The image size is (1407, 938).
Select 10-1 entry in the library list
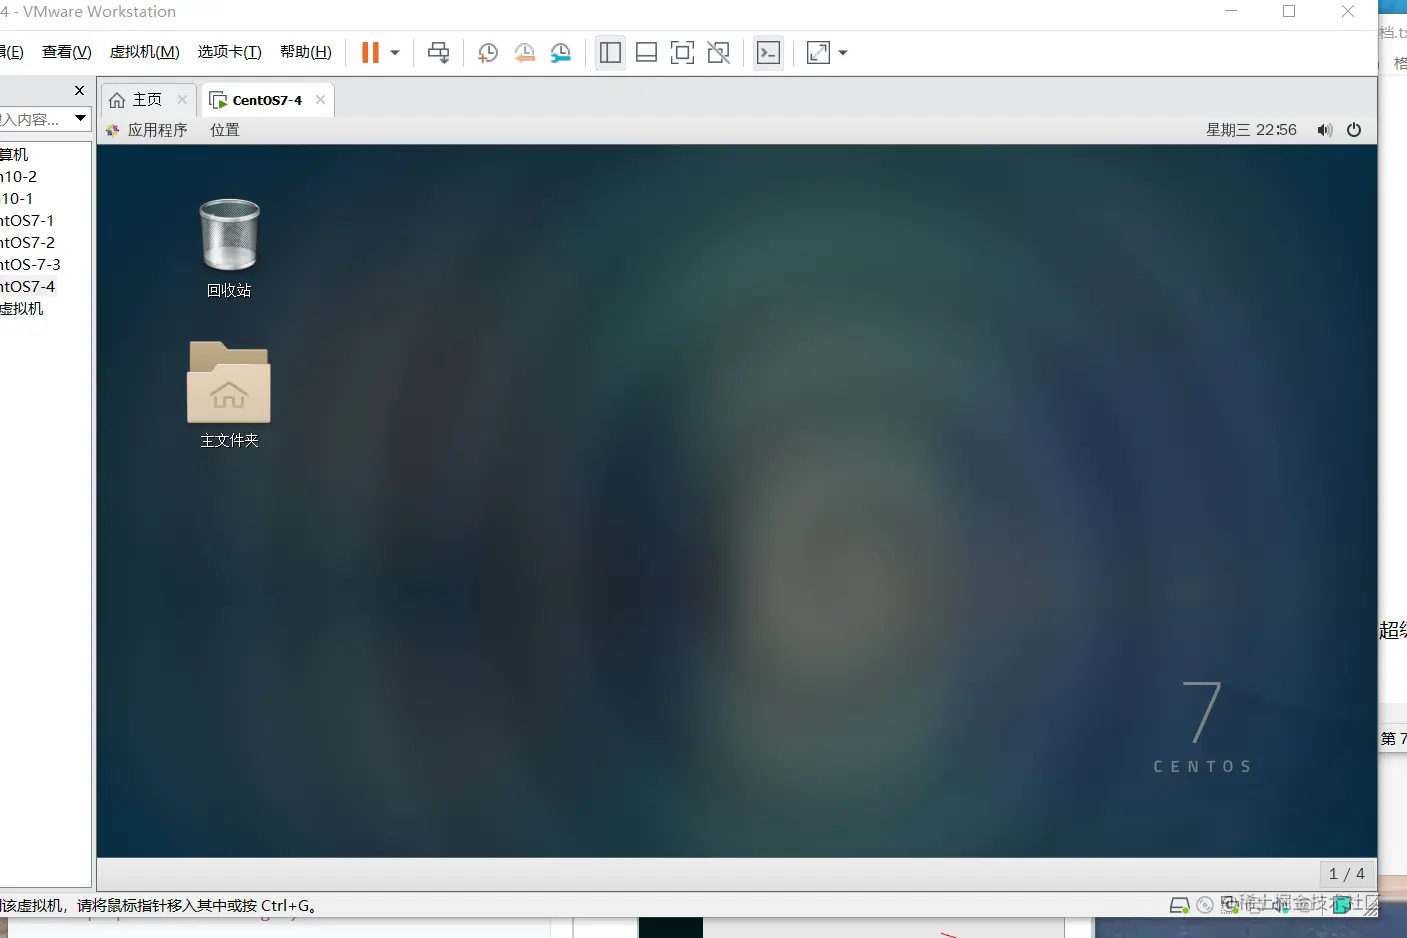pyautogui.click(x=17, y=198)
